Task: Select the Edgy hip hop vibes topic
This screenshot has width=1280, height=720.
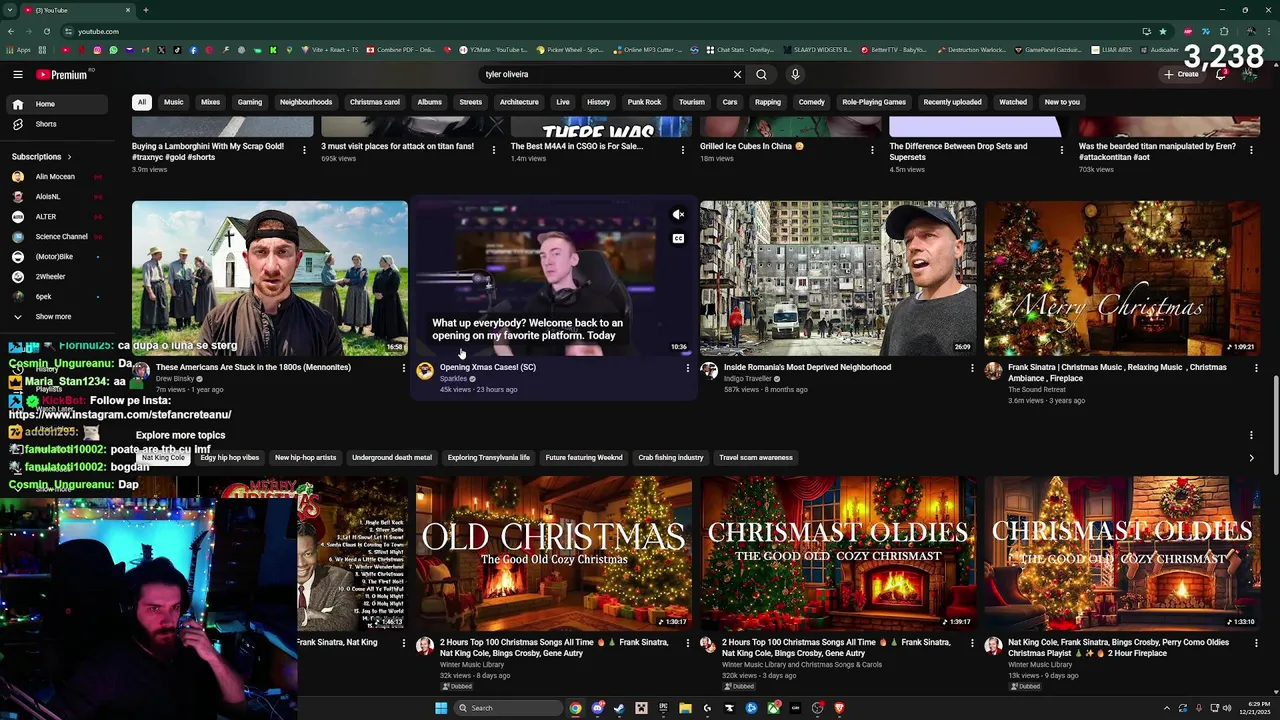Action: coord(230,458)
